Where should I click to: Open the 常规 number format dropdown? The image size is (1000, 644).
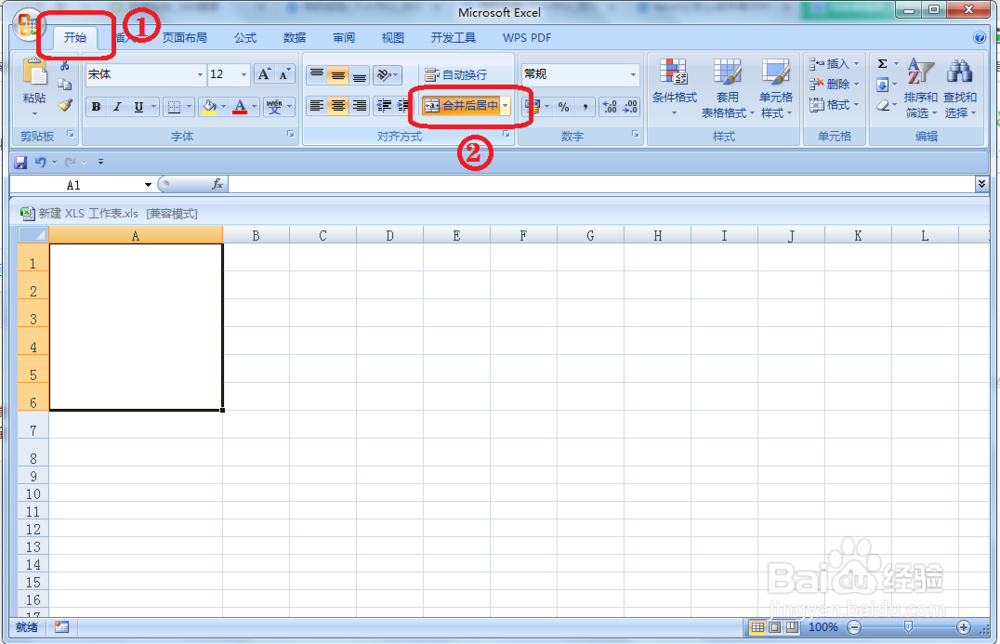(633, 75)
